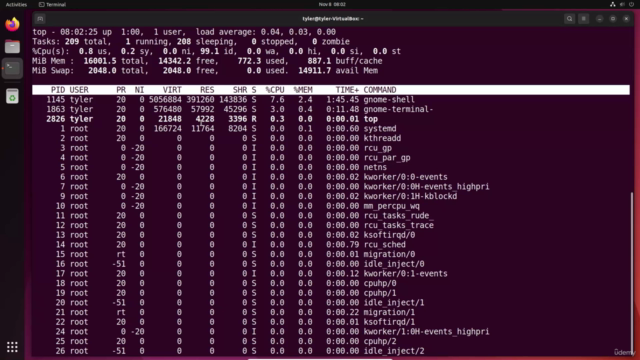Open the Terminal app menu in top bar
This screenshot has width=640, height=360.
[52, 4]
